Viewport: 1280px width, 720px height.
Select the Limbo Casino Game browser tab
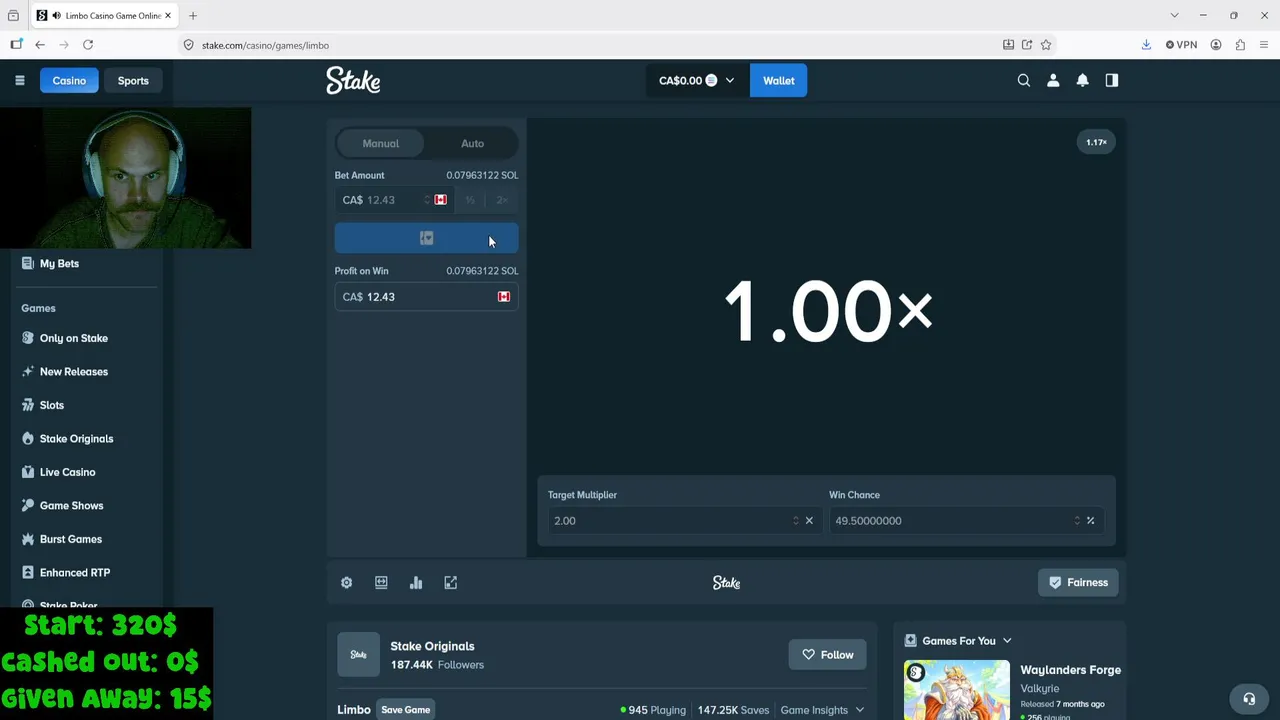[105, 16]
